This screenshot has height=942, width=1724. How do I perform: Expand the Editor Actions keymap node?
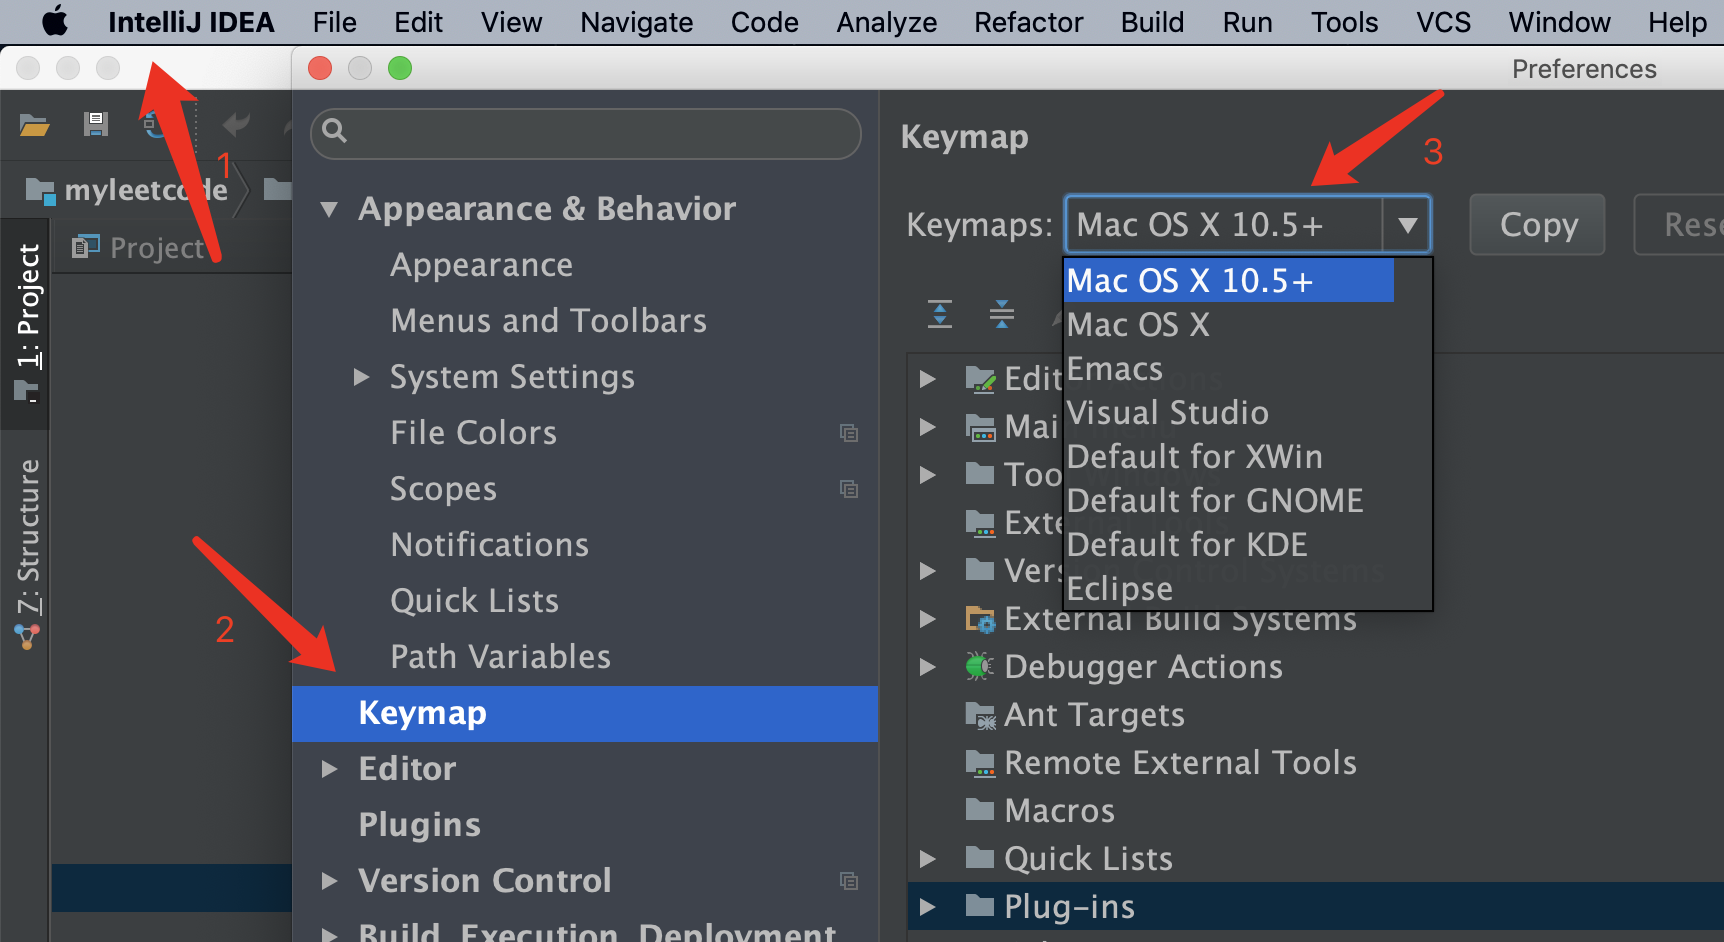click(x=928, y=379)
